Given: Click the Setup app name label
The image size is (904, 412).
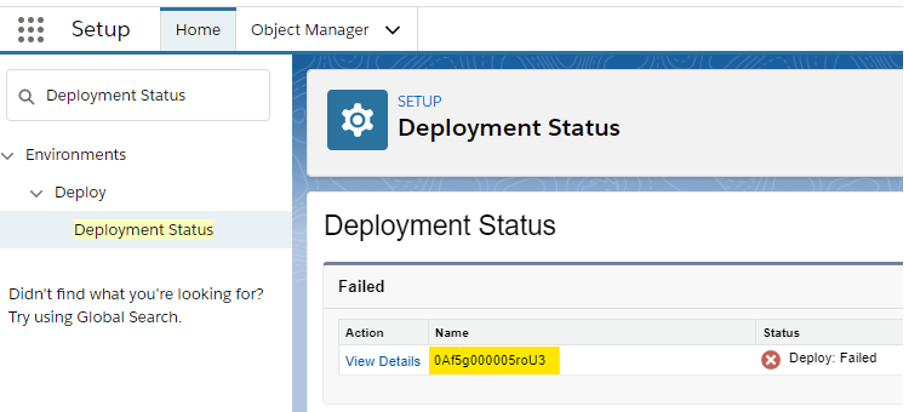Looking at the screenshot, I should (100, 29).
